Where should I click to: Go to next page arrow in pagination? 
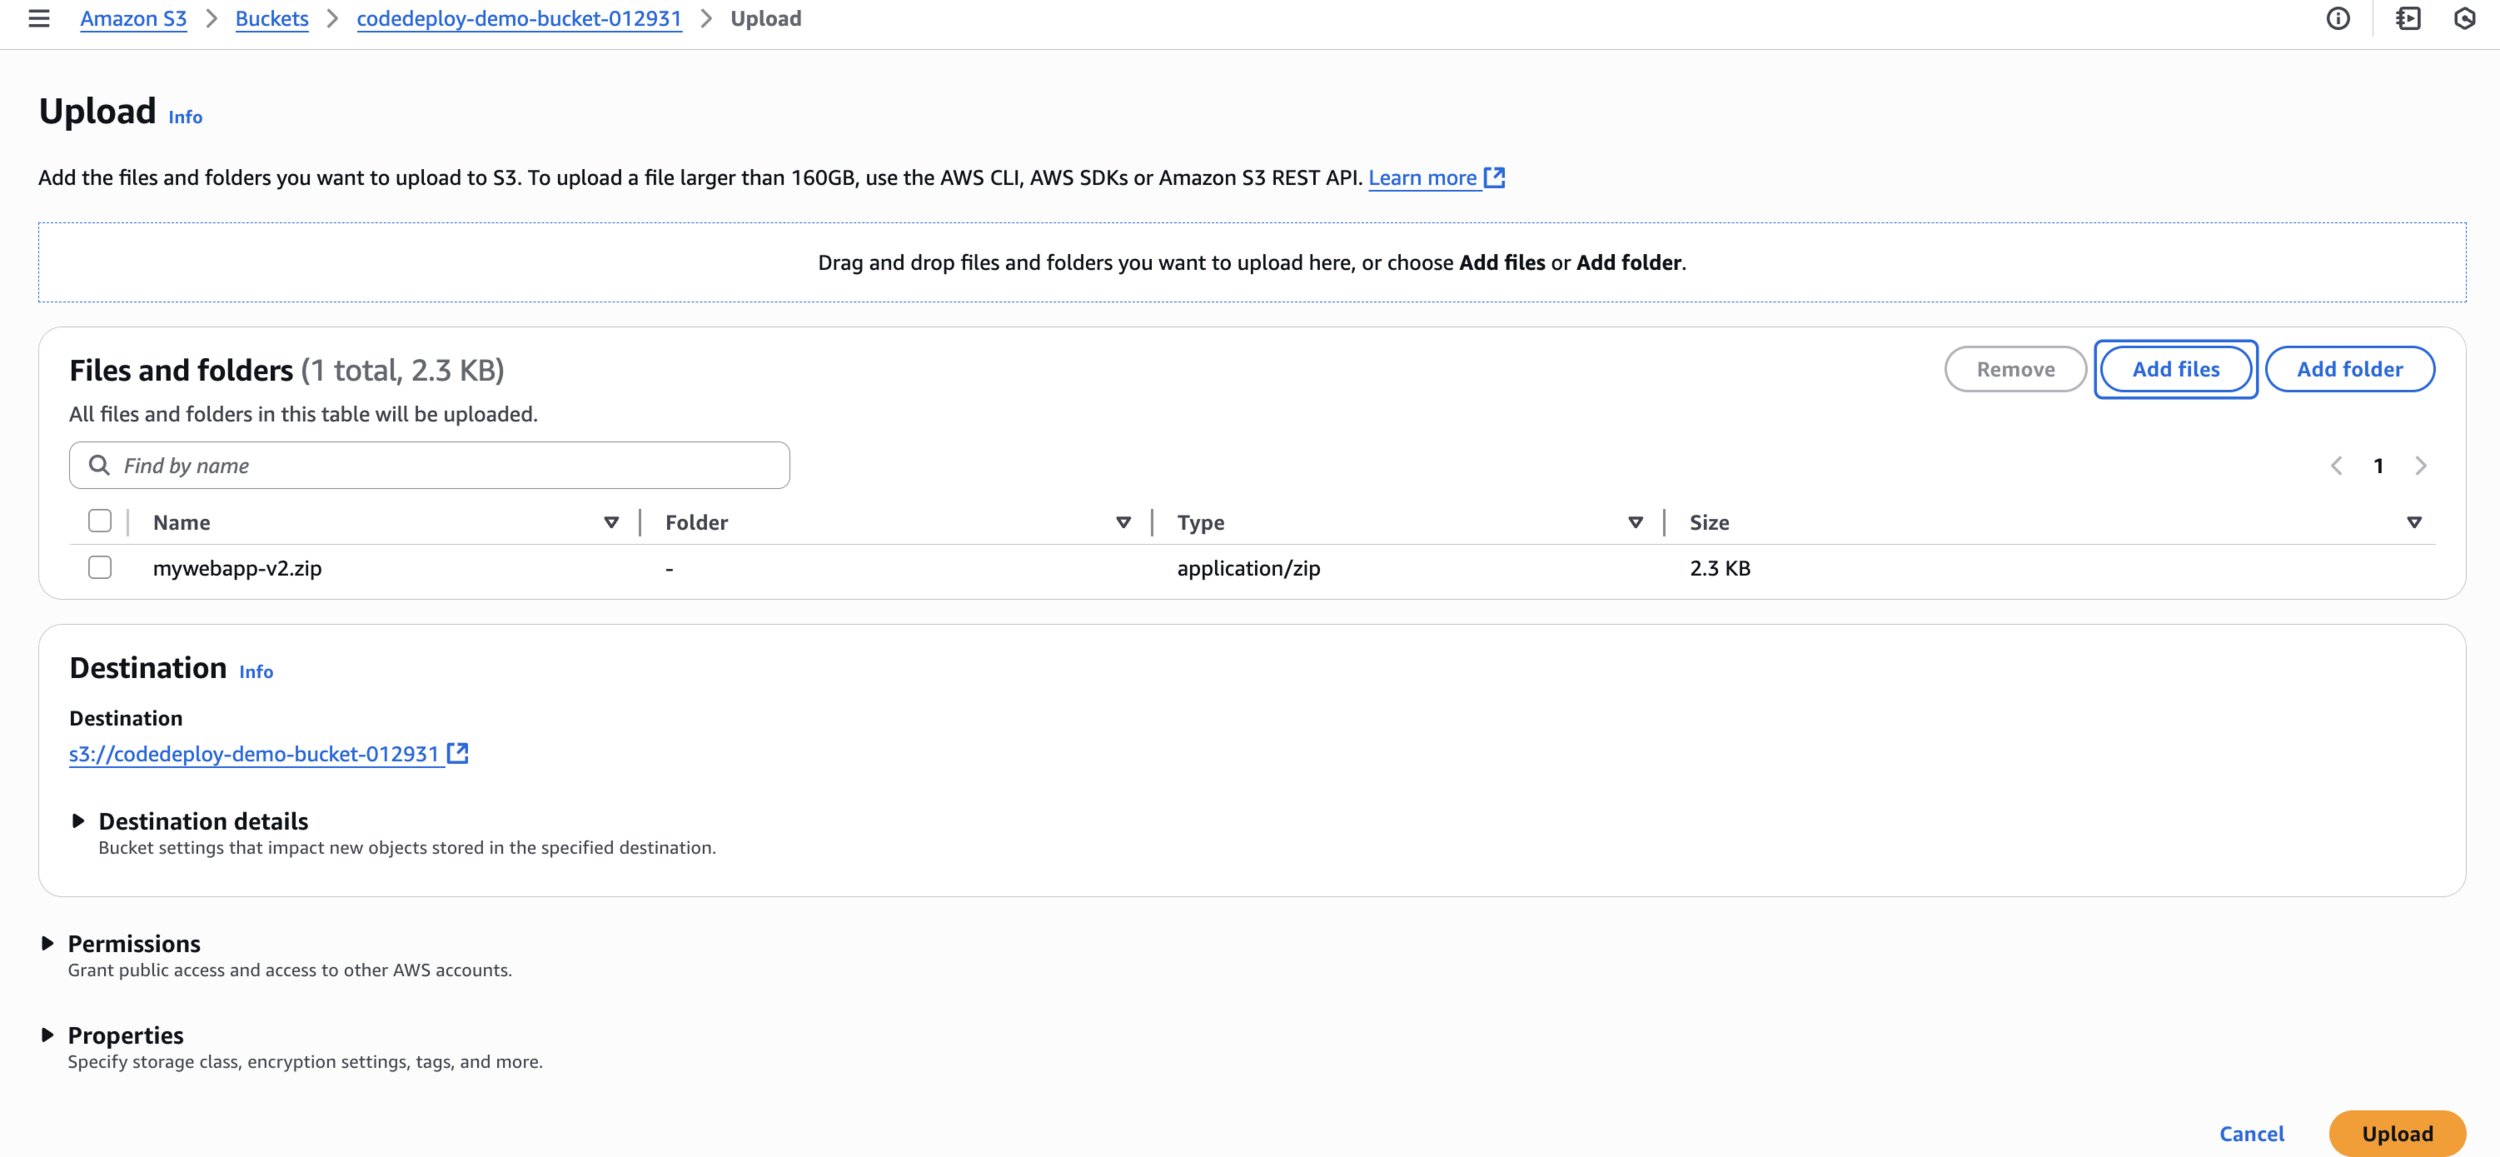pyautogui.click(x=2420, y=465)
